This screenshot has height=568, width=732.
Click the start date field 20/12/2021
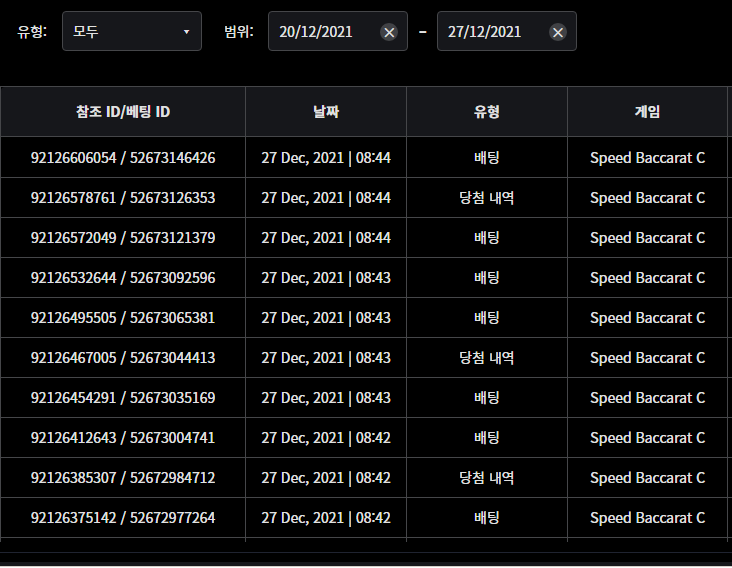click(x=338, y=31)
